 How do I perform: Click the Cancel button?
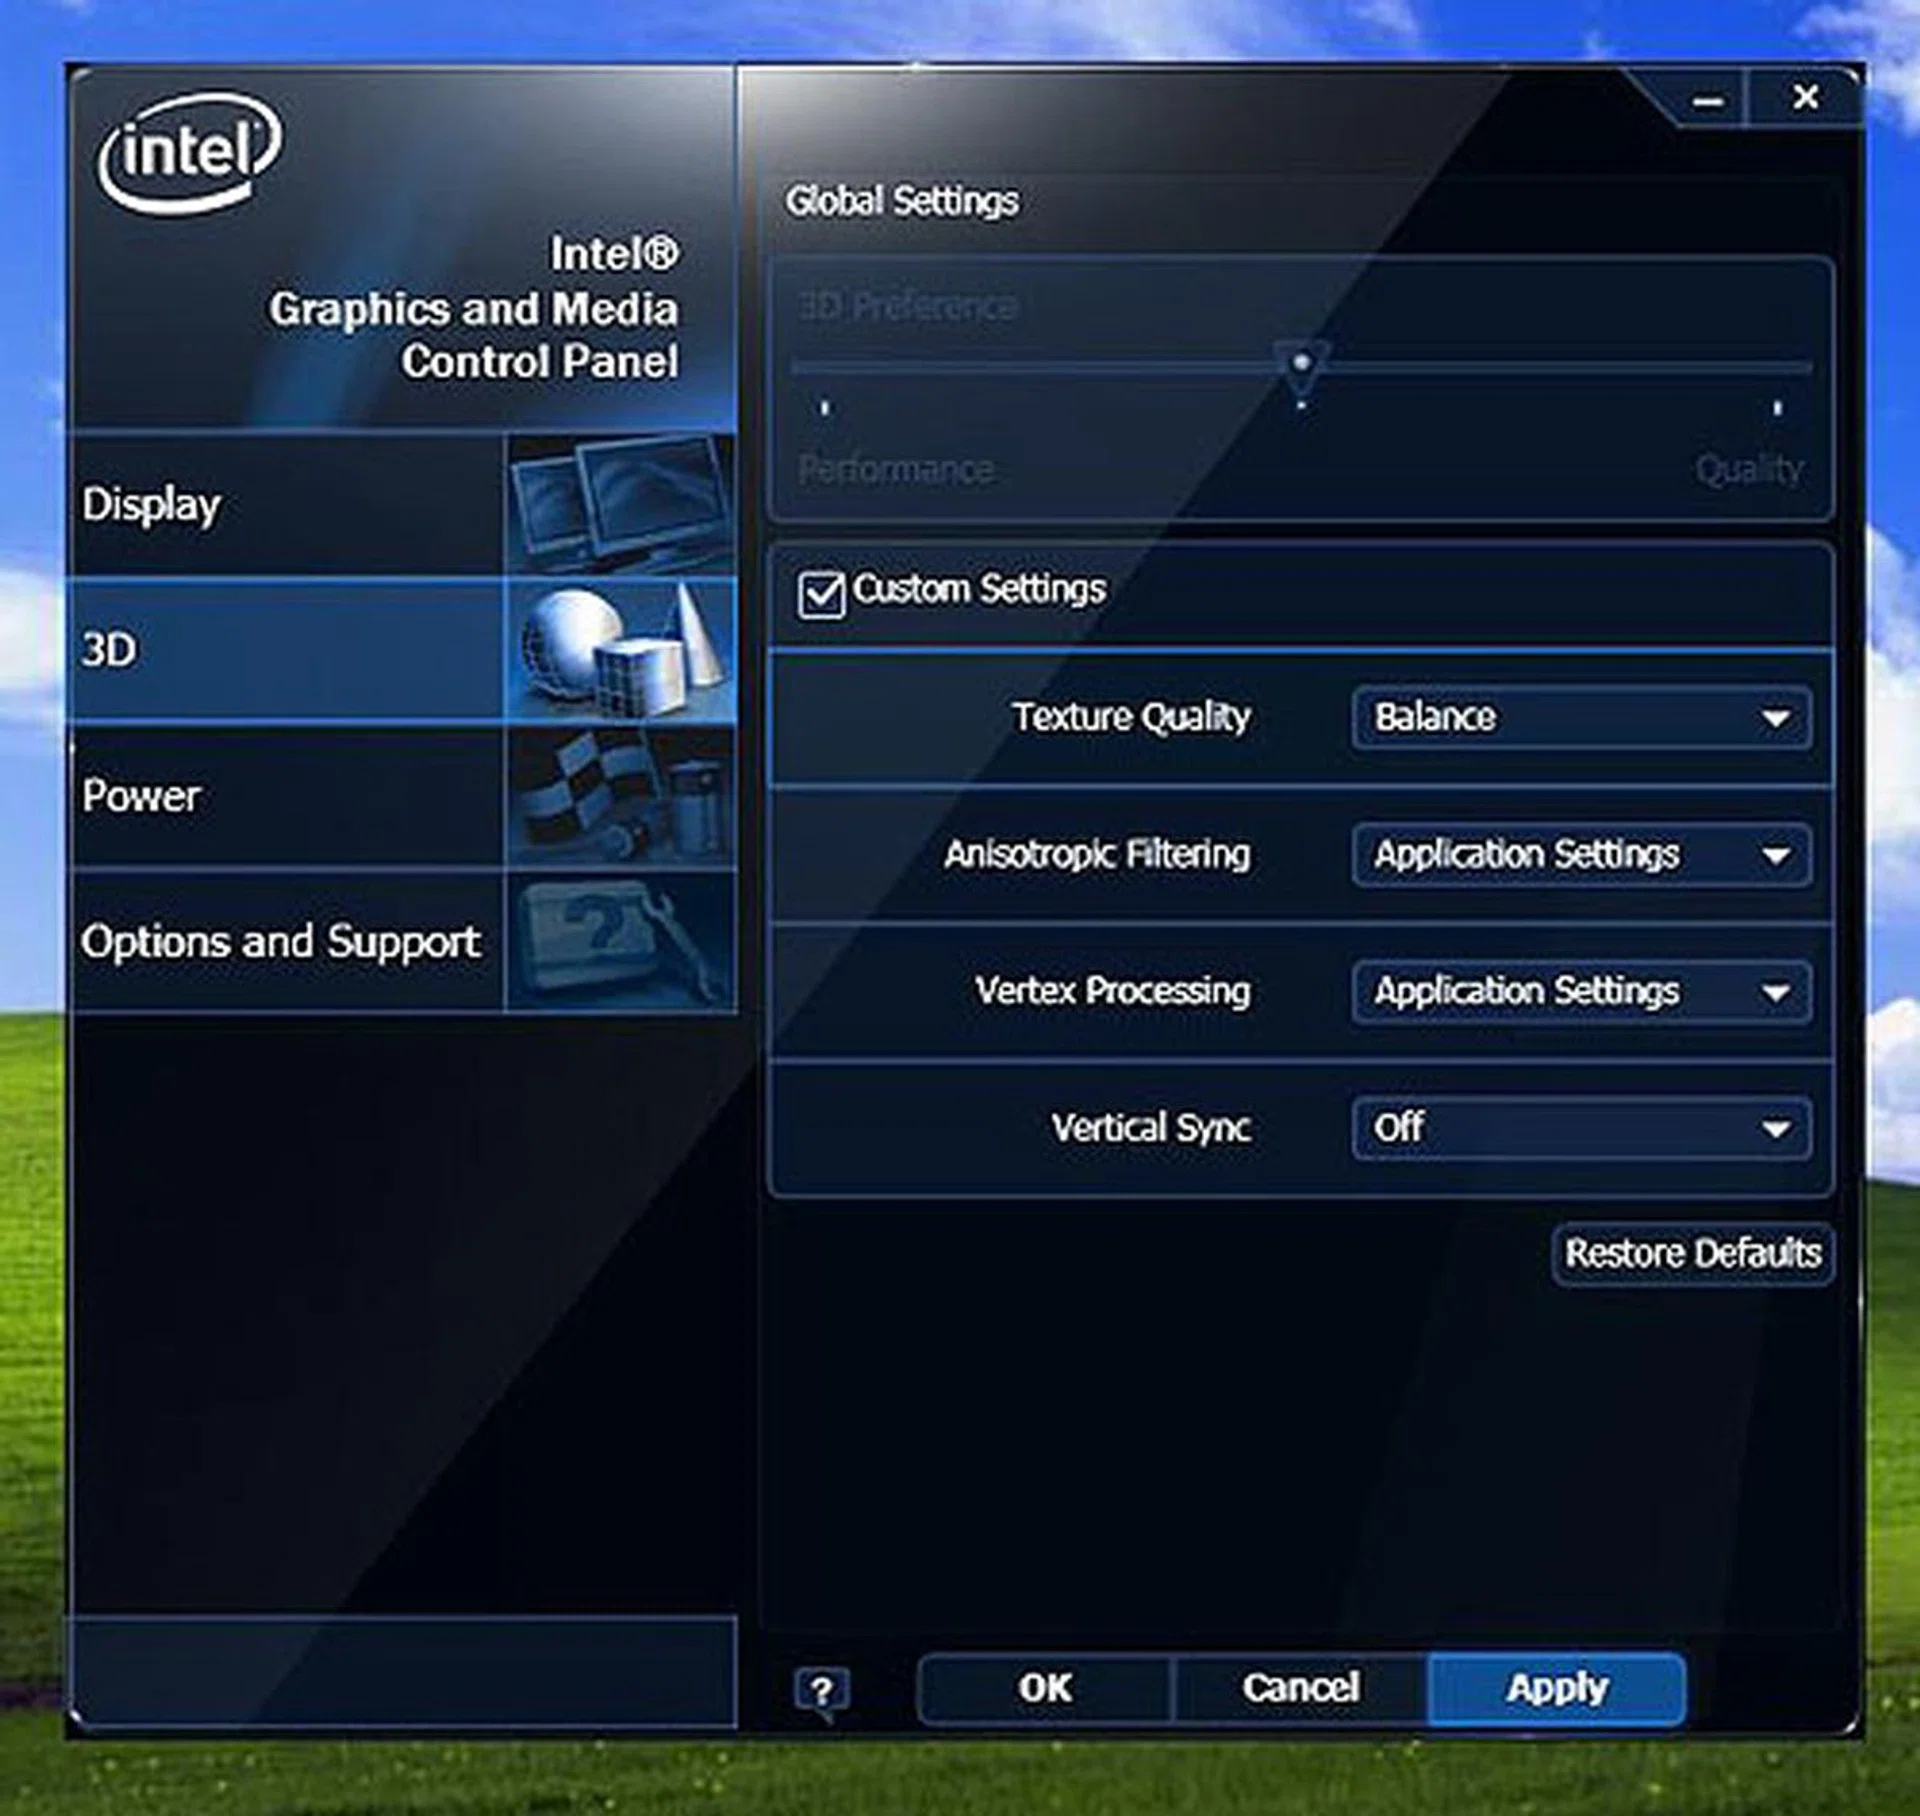point(1300,1688)
